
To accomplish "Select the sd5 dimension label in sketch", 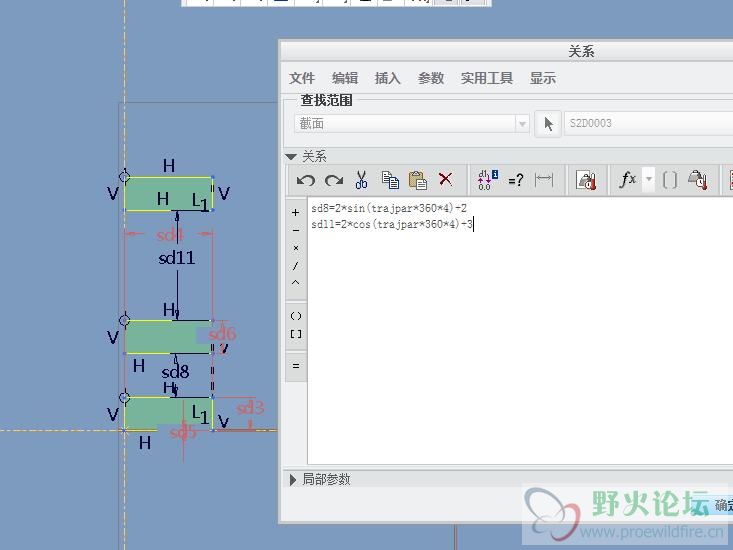I will point(183,432).
